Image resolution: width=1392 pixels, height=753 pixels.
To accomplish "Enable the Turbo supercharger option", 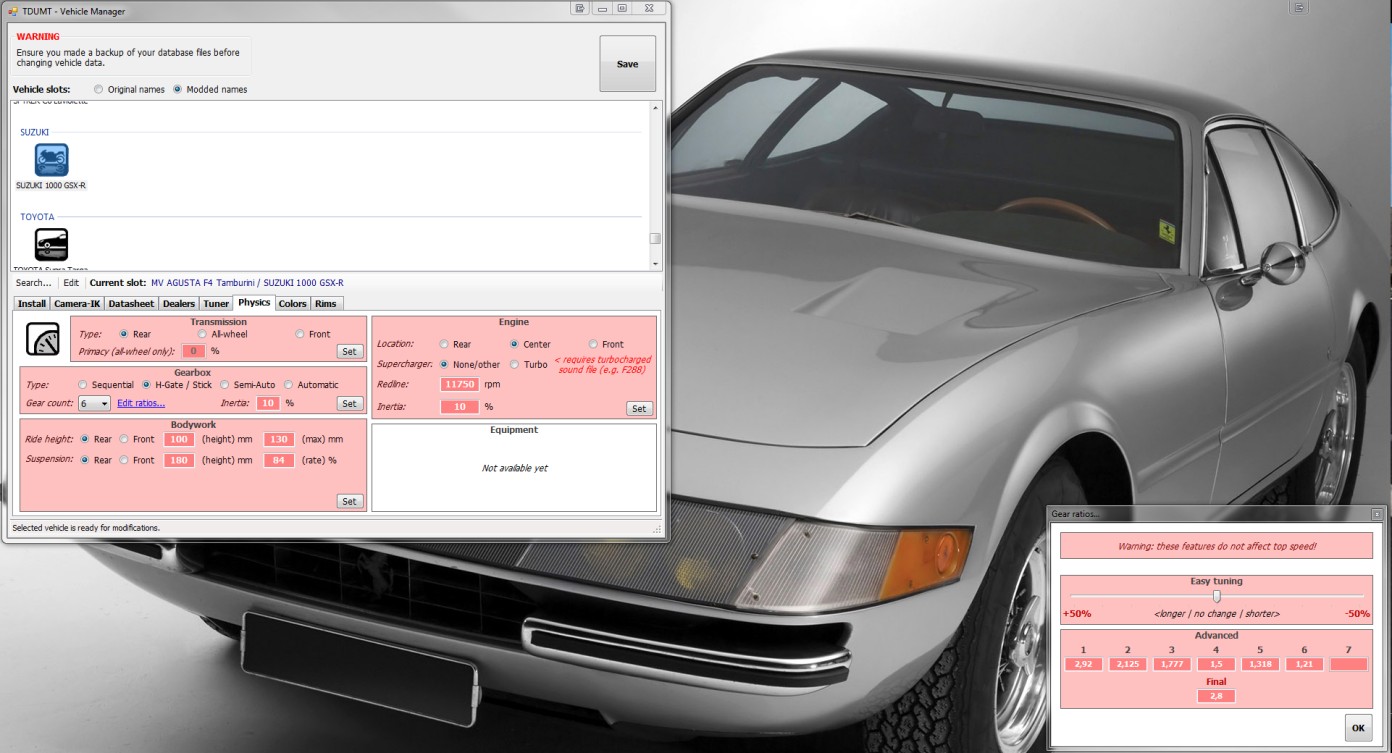I will [515, 365].
